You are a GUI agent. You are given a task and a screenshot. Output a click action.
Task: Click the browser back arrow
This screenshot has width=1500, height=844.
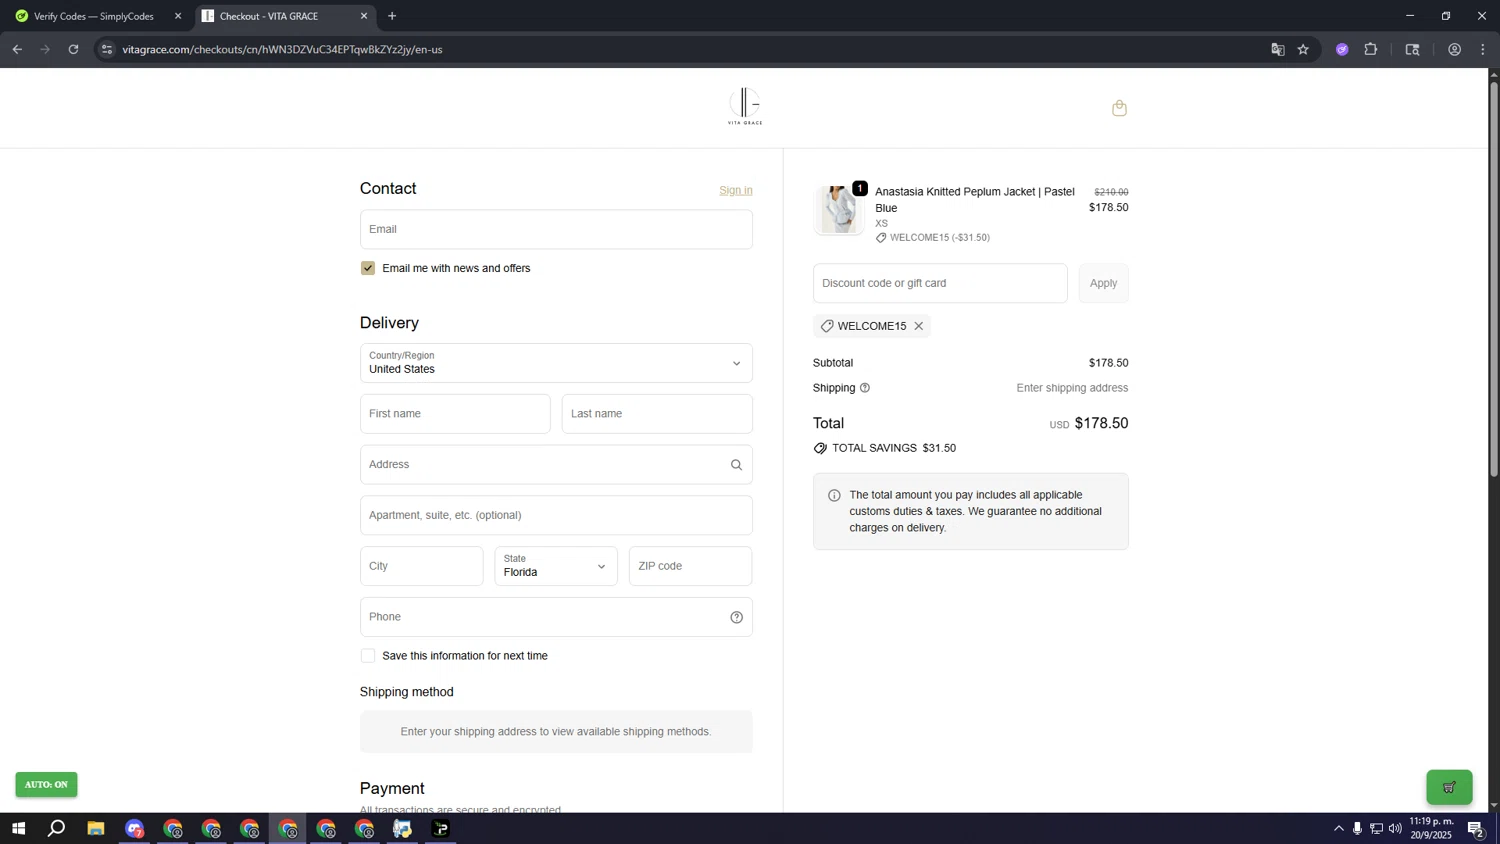click(x=17, y=49)
